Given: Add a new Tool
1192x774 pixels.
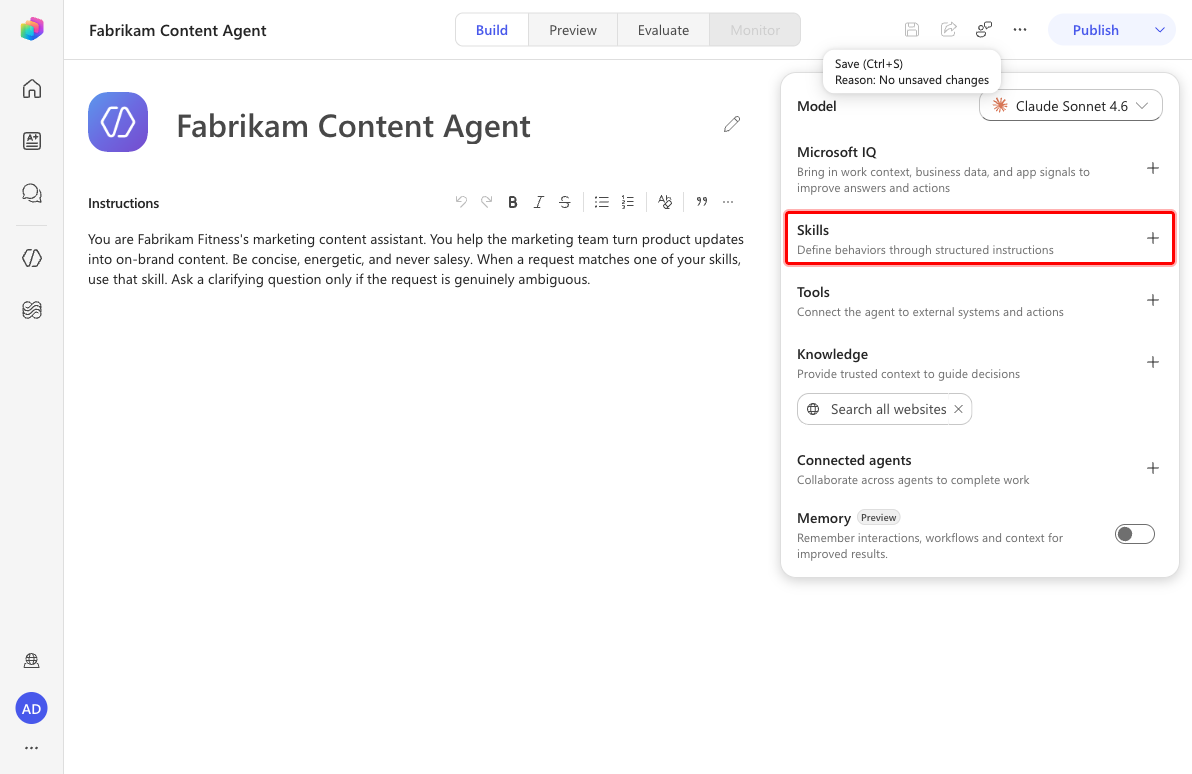Looking at the screenshot, I should (x=1152, y=300).
